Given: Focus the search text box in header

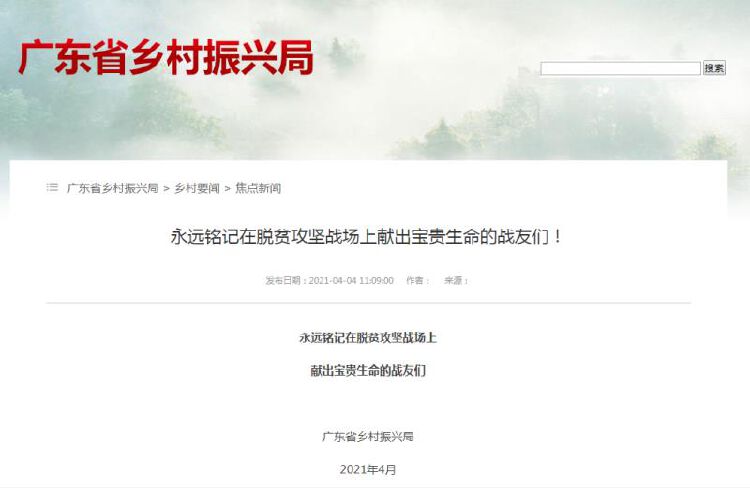Looking at the screenshot, I should point(620,68).
